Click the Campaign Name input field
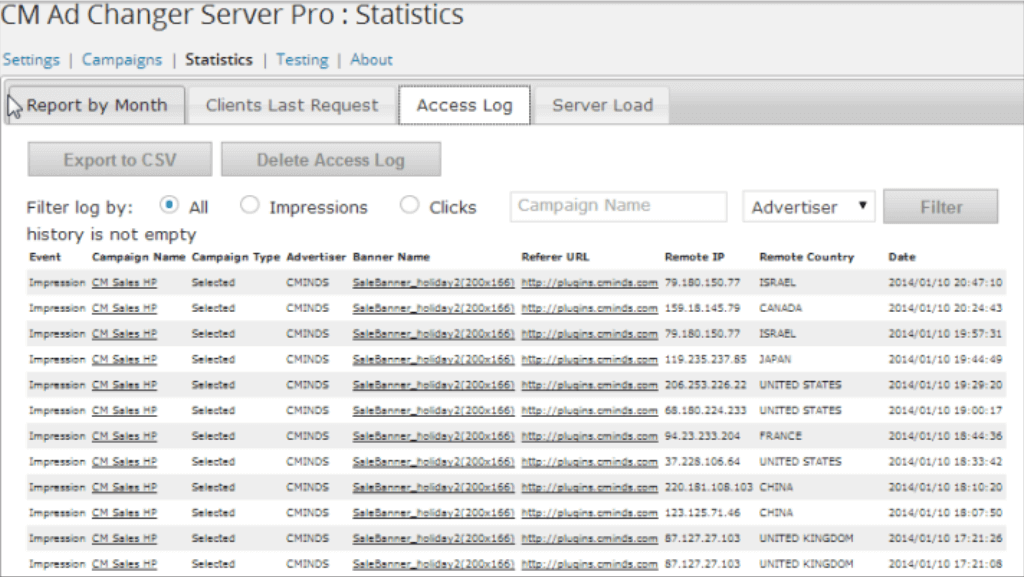The width and height of the screenshot is (1024, 577). (619, 206)
